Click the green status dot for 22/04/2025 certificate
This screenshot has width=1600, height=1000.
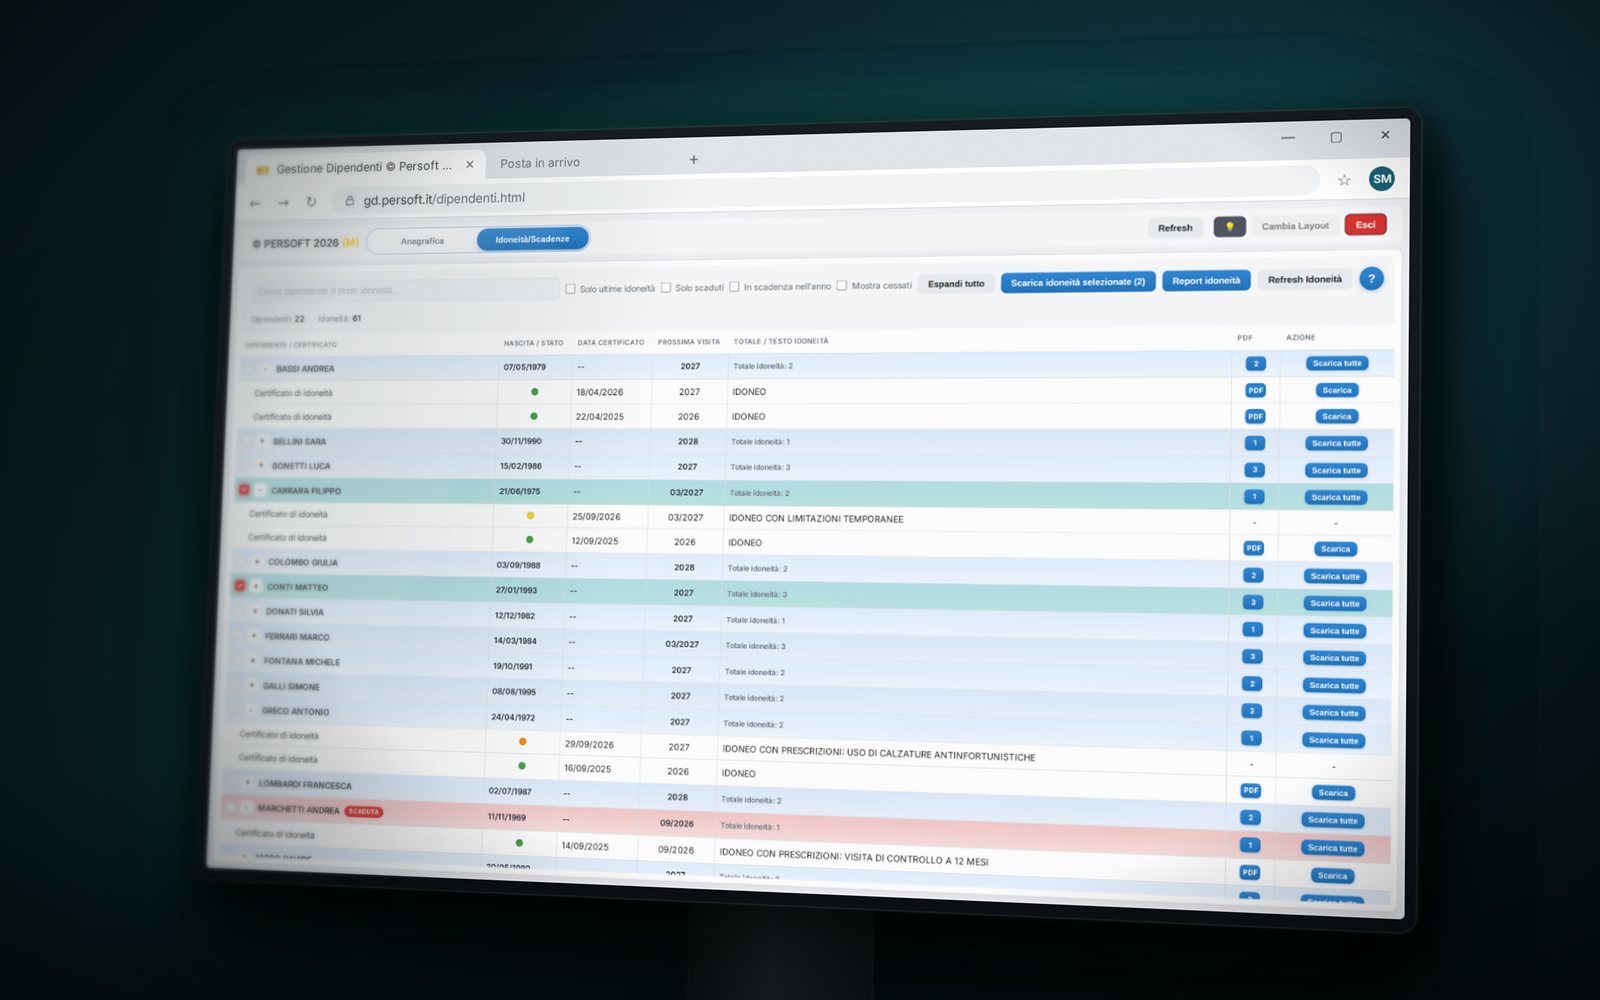coord(534,416)
